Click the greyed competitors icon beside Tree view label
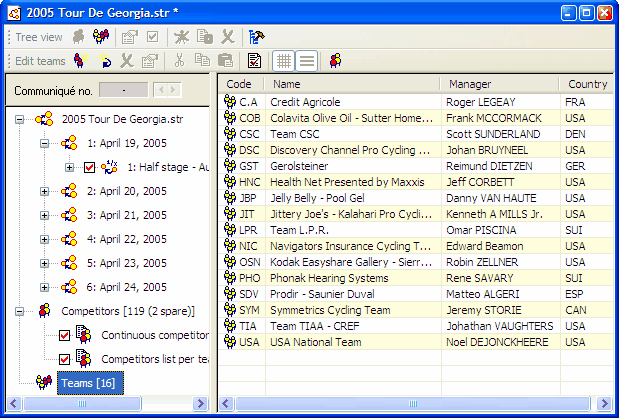The height and width of the screenshot is (418, 619). 79,37
